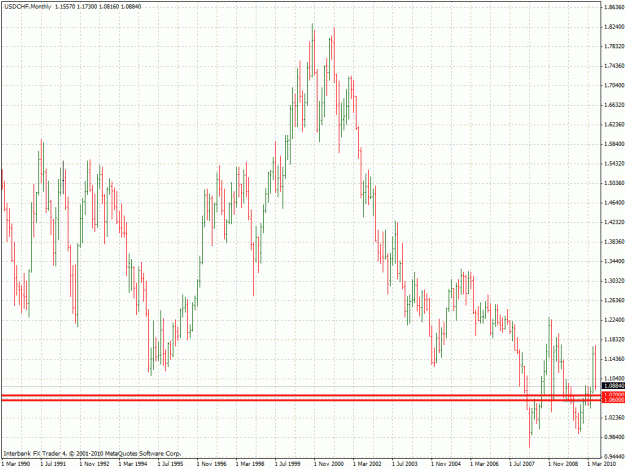Click the 1.46400 price axis label
The width and height of the screenshot is (625, 469).
[614, 203]
